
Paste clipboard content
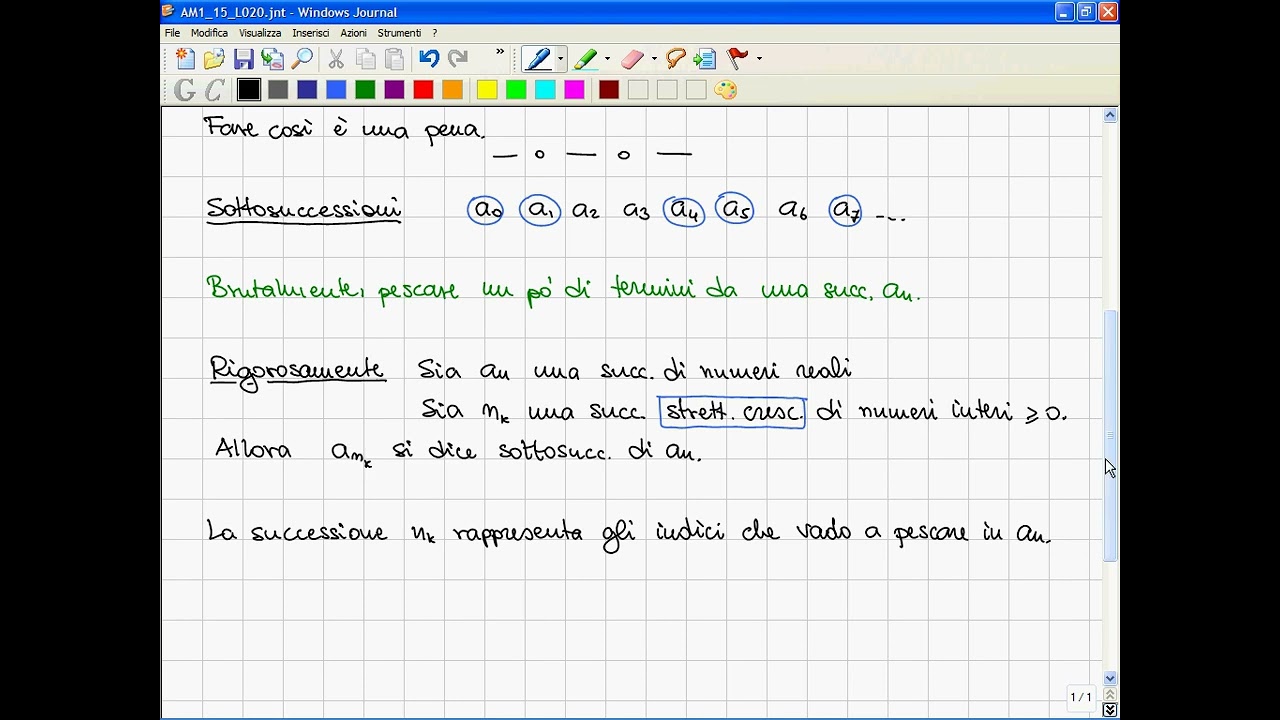pos(394,59)
